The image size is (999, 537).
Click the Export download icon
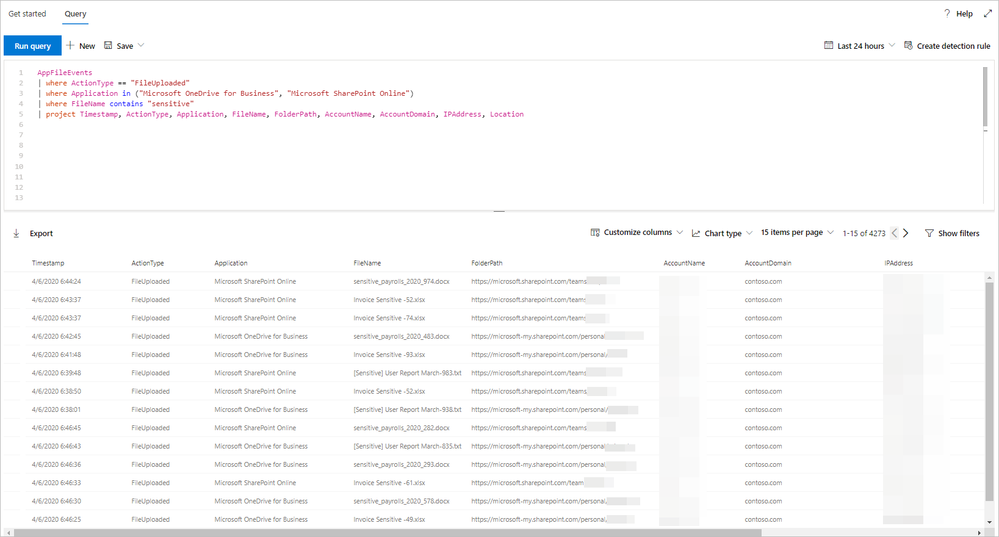click(17, 233)
